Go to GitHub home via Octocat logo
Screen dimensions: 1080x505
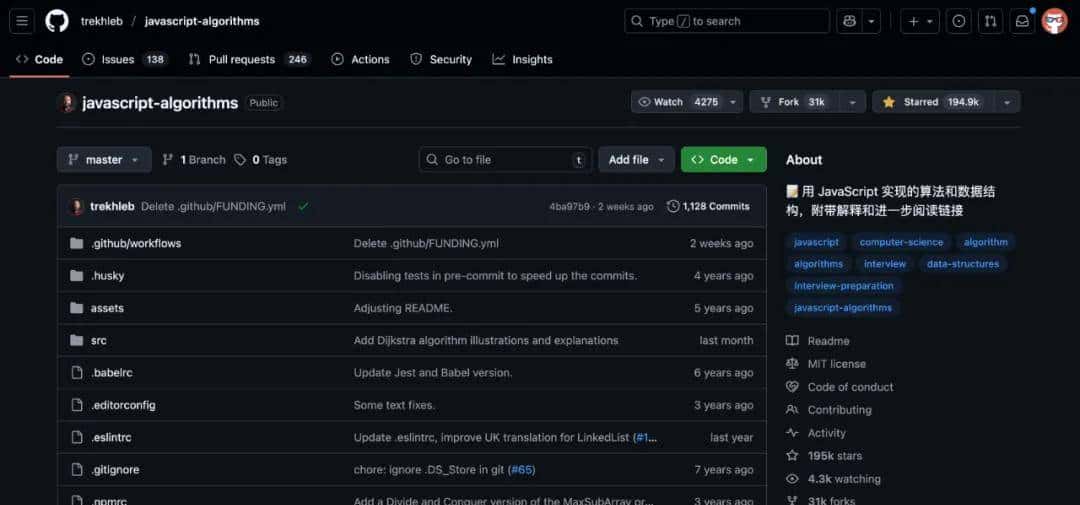coord(57,21)
